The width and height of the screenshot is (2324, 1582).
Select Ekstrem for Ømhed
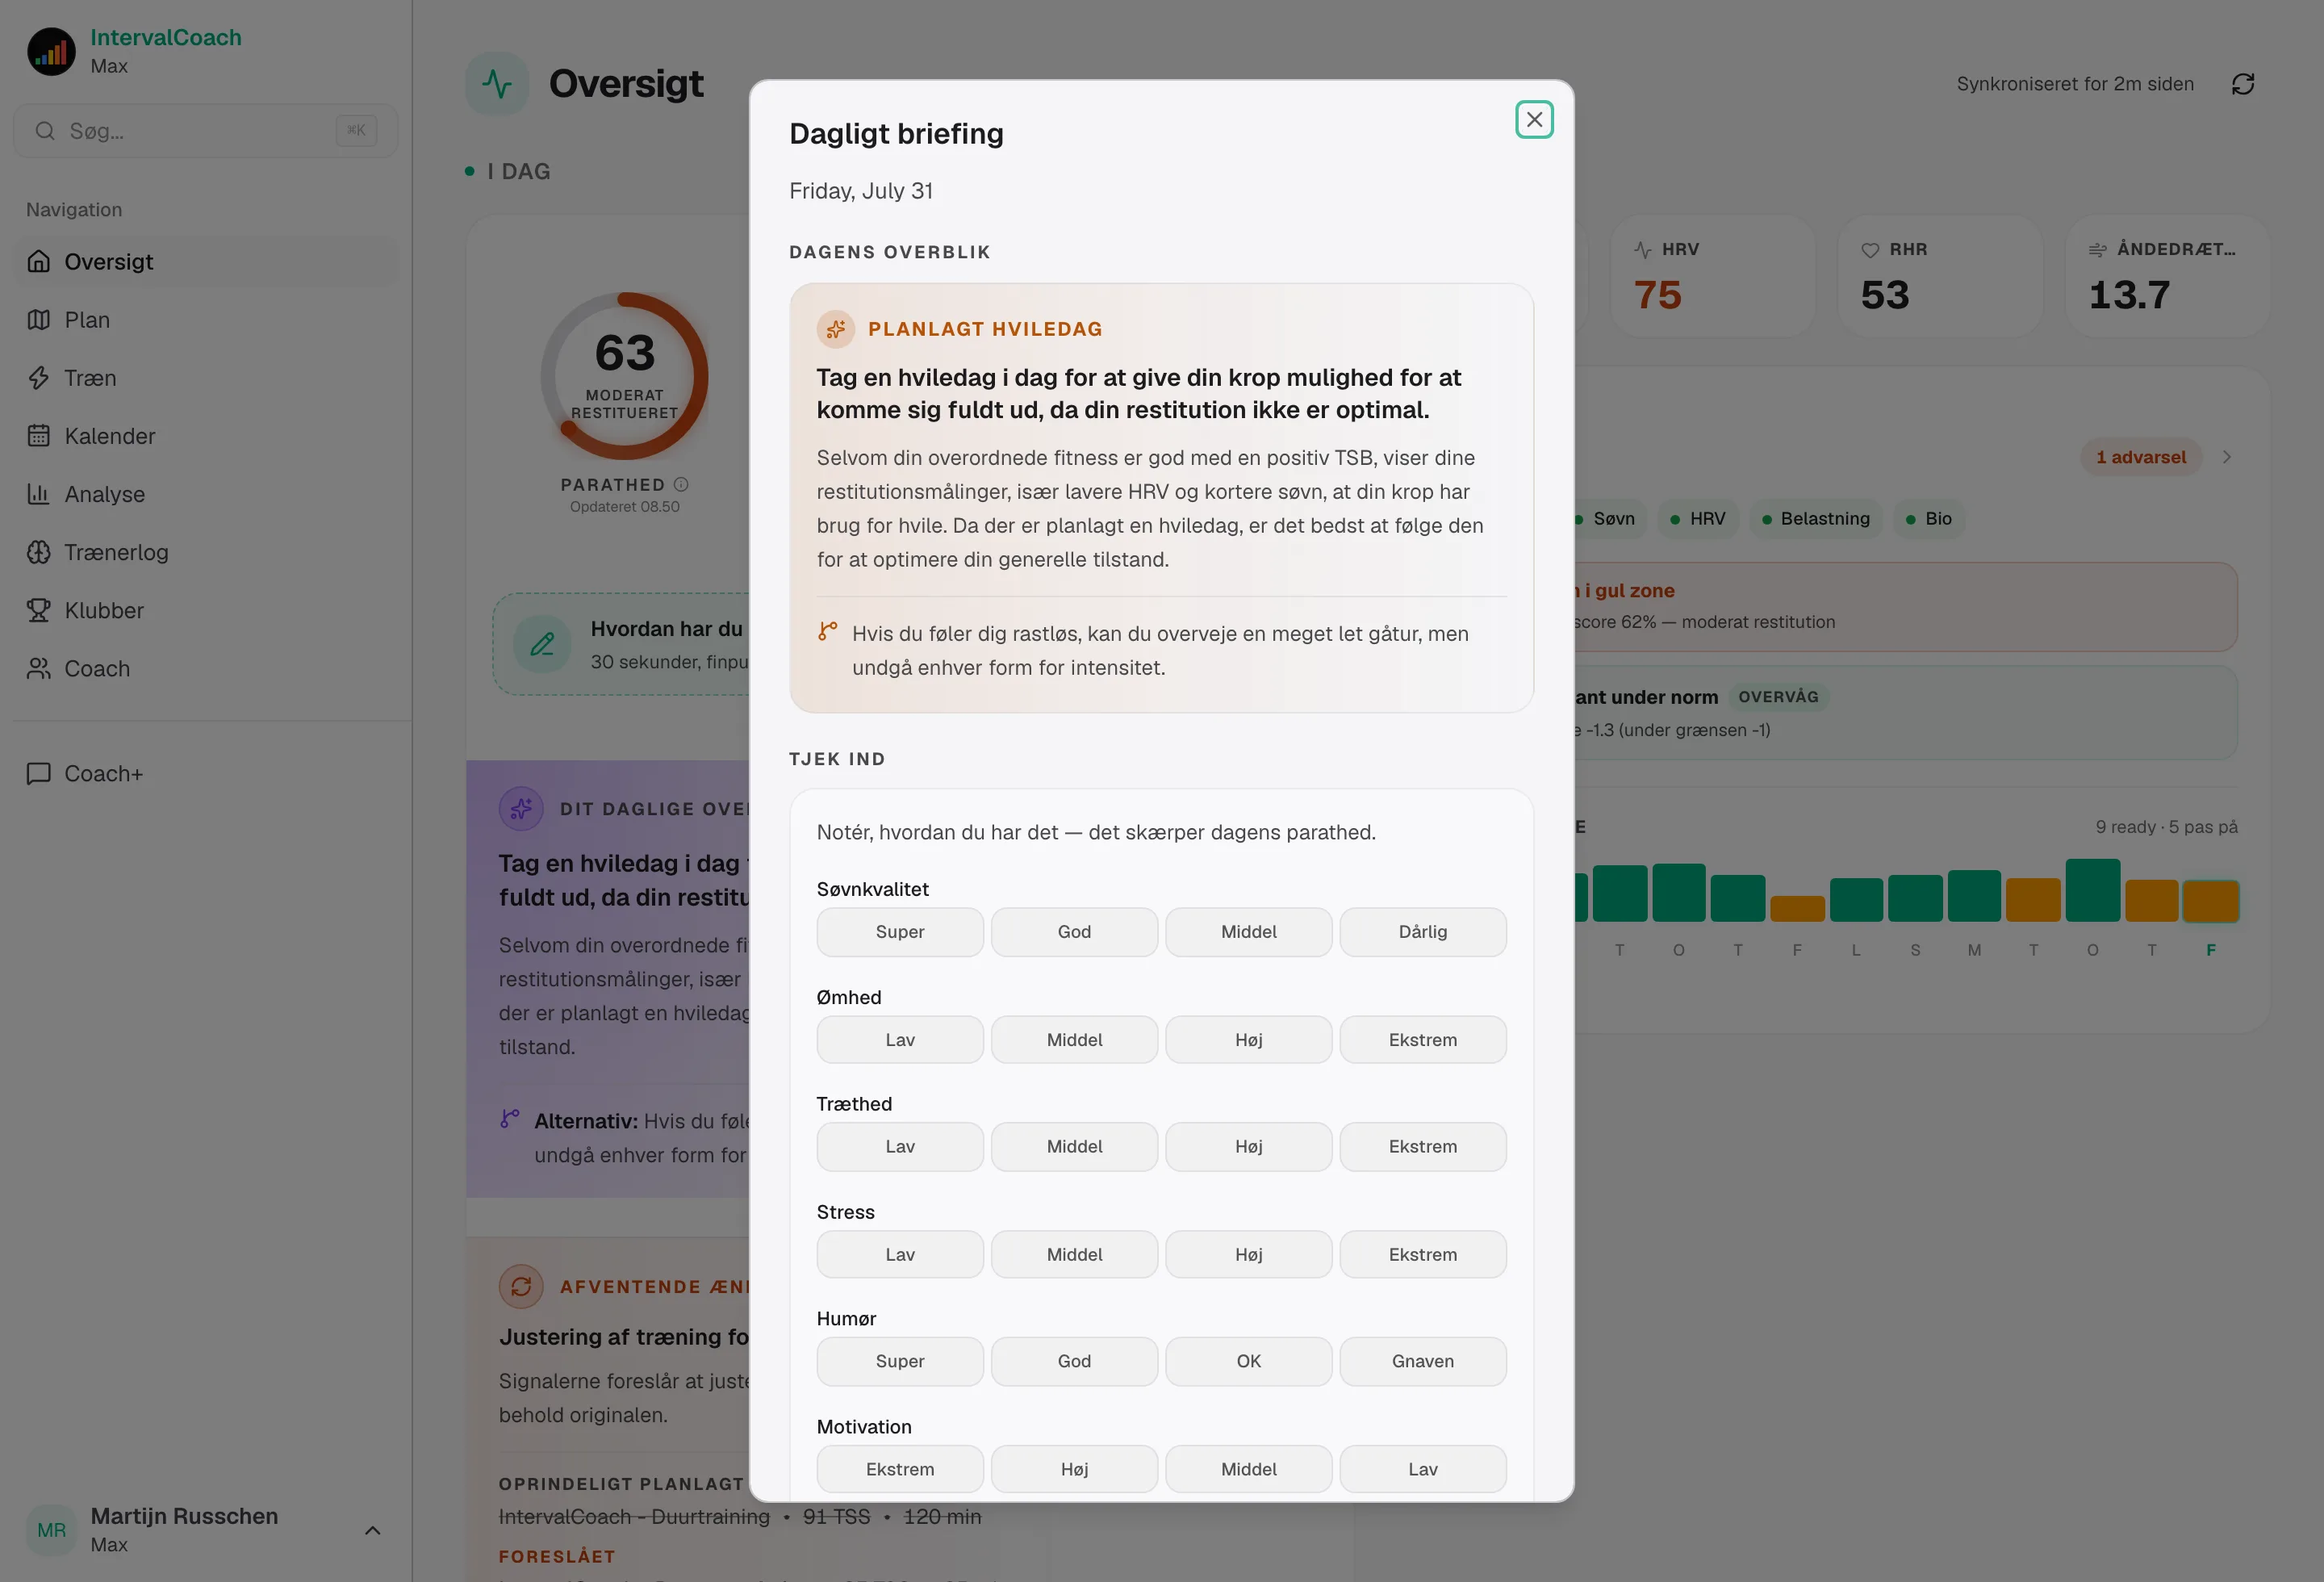(x=1423, y=1040)
